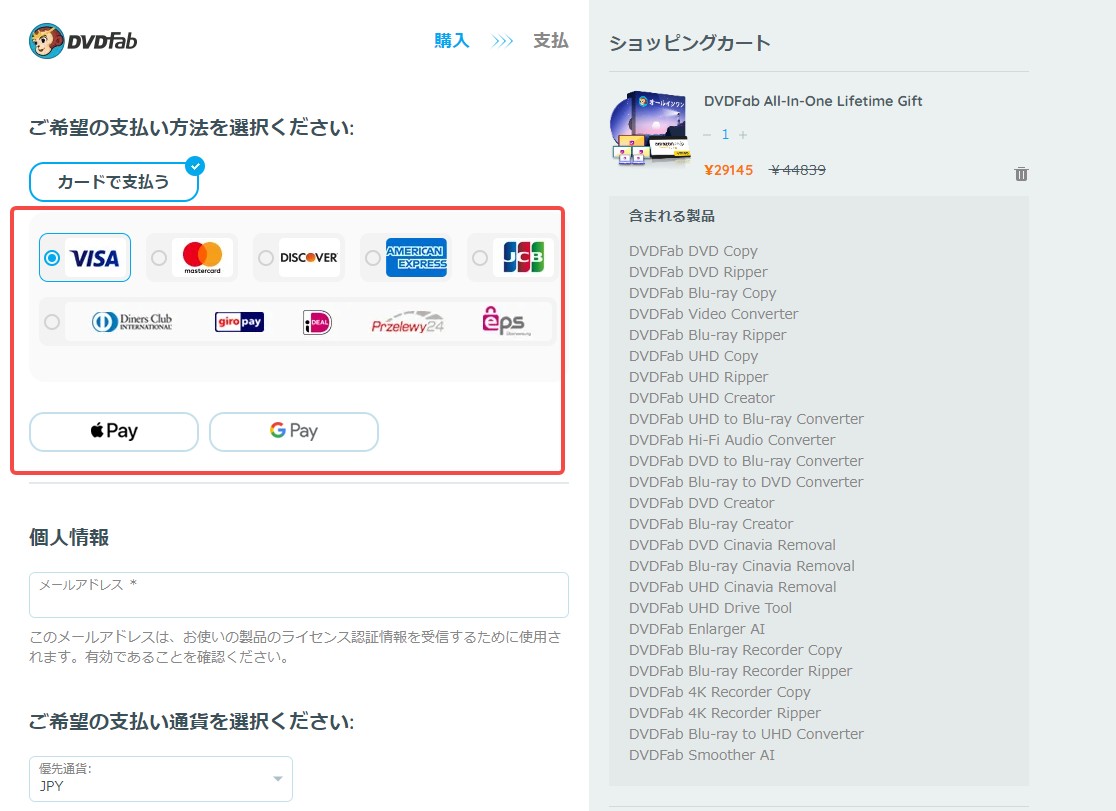
Task: Toggle the VISA radio button
Action: (52, 258)
